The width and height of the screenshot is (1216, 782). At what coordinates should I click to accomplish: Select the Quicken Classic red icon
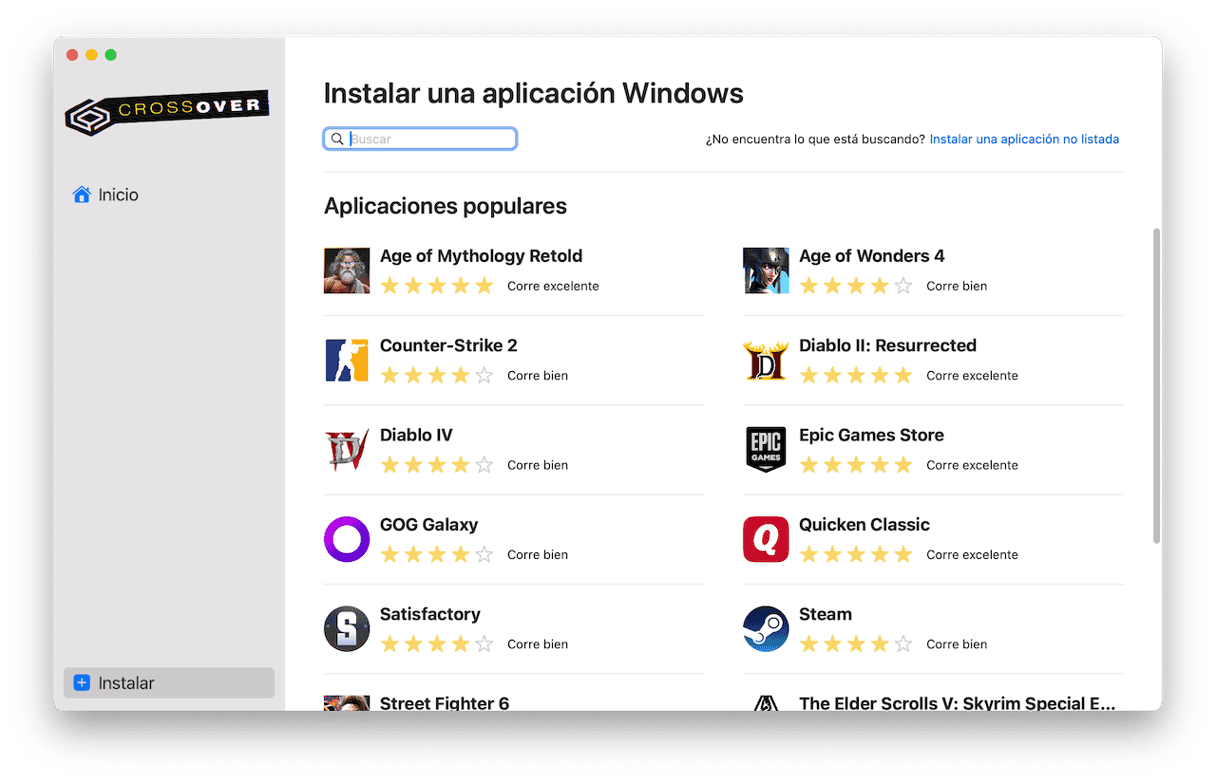pos(766,539)
